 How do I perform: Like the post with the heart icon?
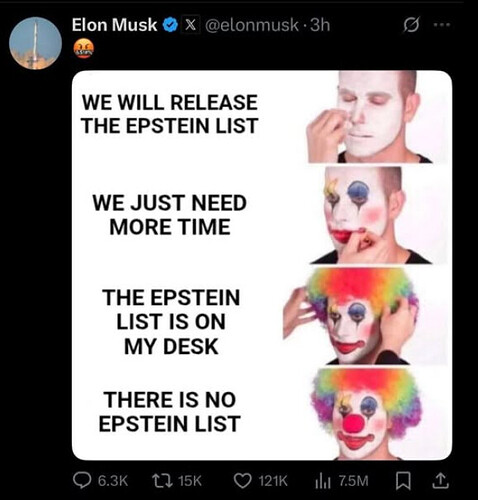(242, 480)
